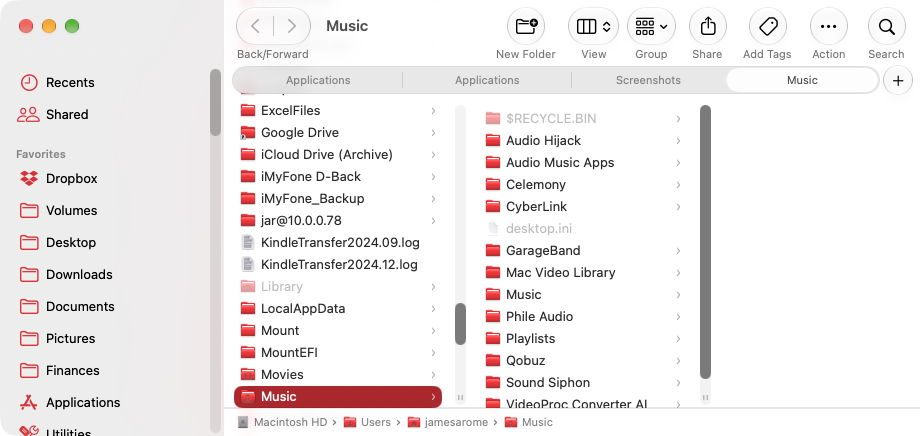Select the $RECYCLE.BIN folder
This screenshot has height=436, width=920.
(x=584, y=119)
